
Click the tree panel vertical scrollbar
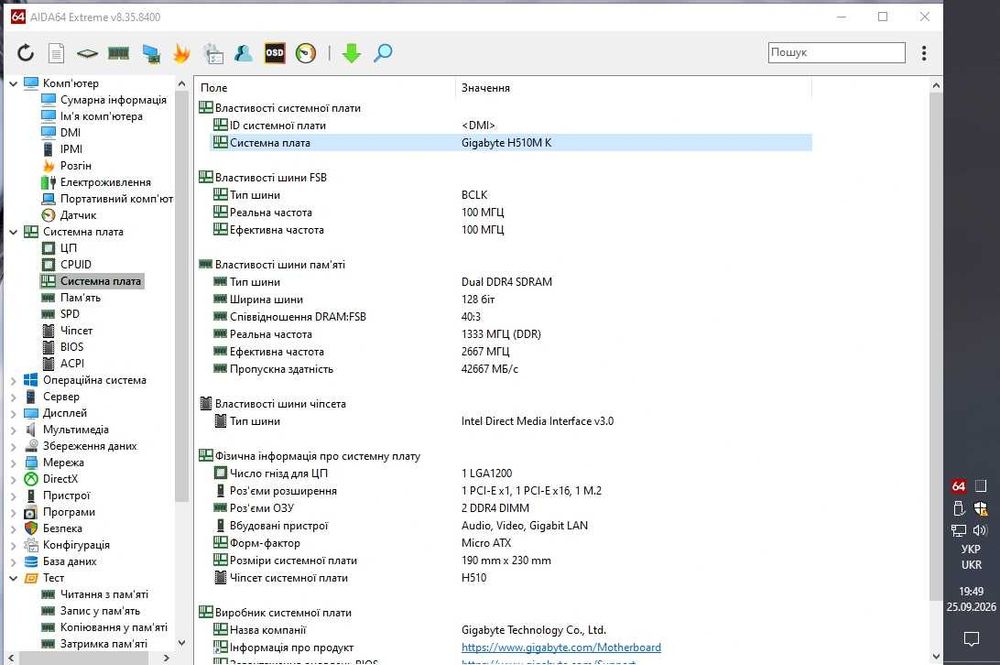point(181,298)
